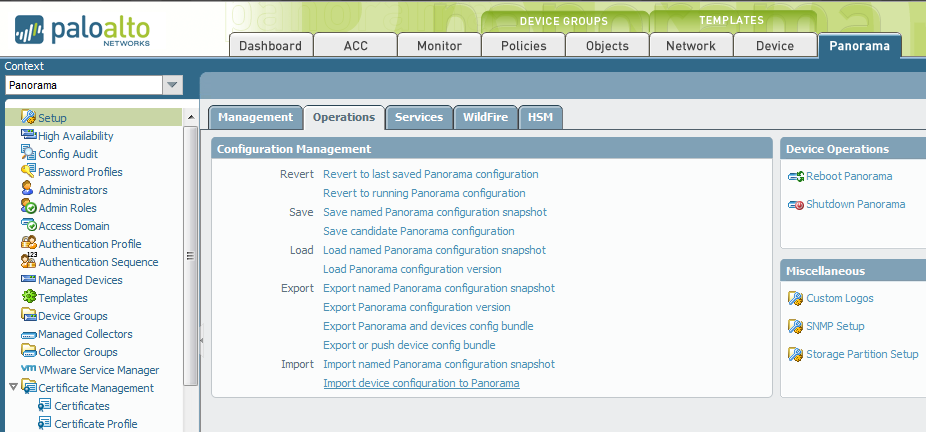Image resolution: width=926 pixels, height=432 pixels.
Task: Select Managed Devices in the sidebar
Action: coord(80,280)
